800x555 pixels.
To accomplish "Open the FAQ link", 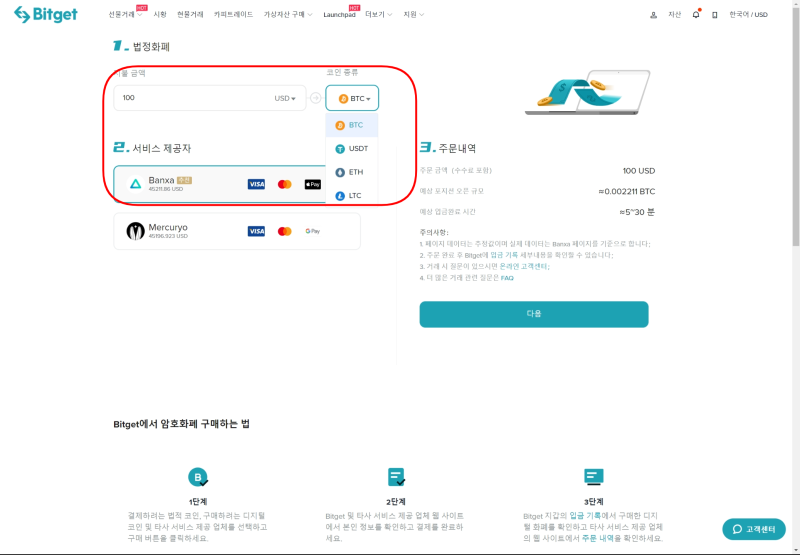I will 507,278.
